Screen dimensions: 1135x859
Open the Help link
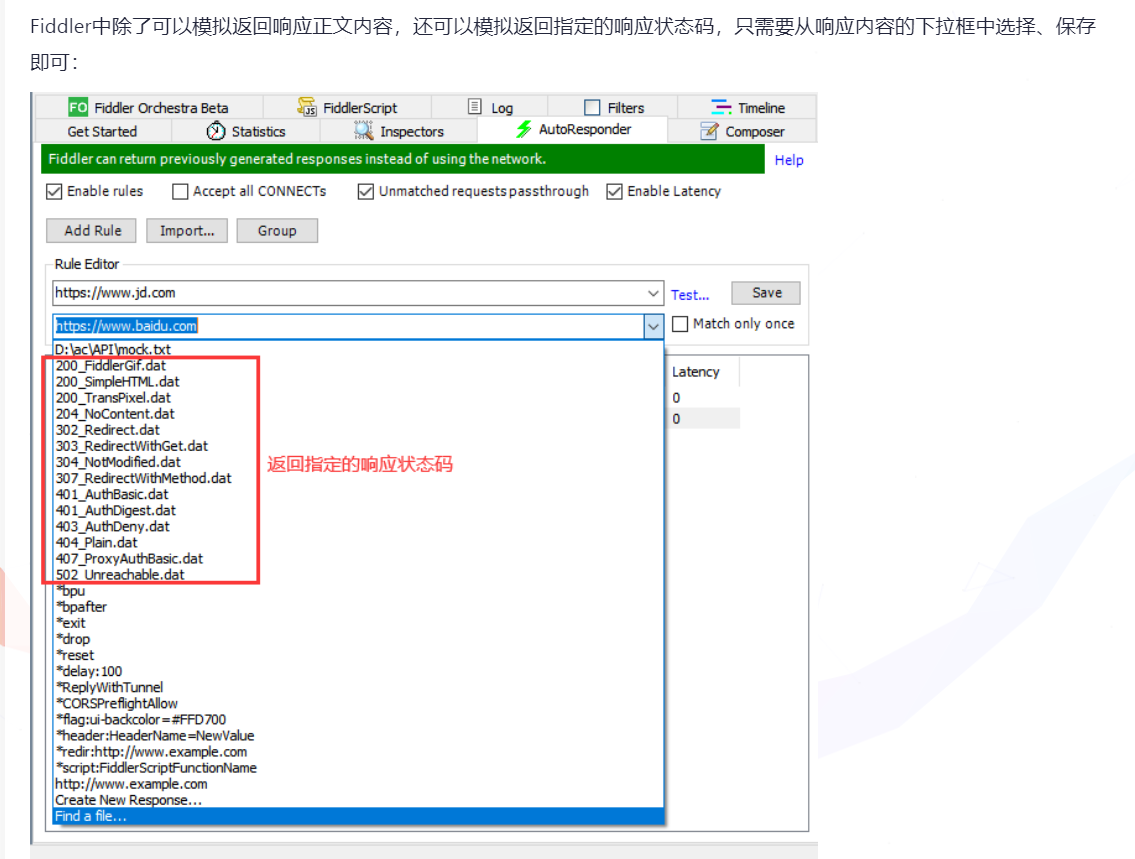point(789,160)
